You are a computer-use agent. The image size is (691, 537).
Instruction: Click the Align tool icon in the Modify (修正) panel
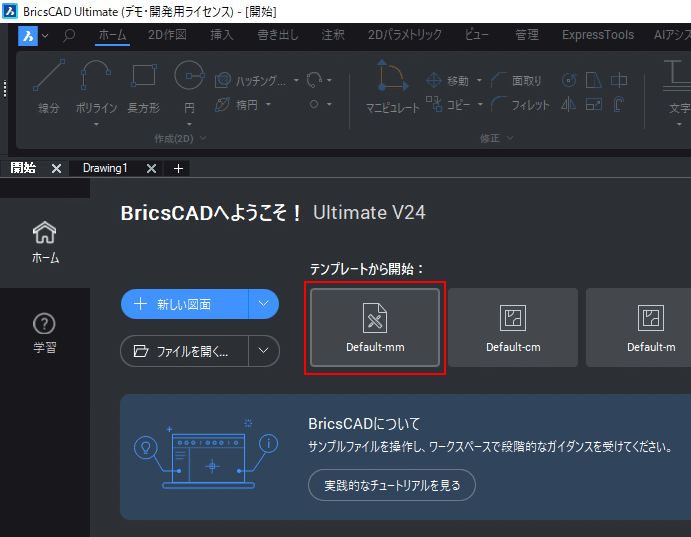[x=619, y=80]
